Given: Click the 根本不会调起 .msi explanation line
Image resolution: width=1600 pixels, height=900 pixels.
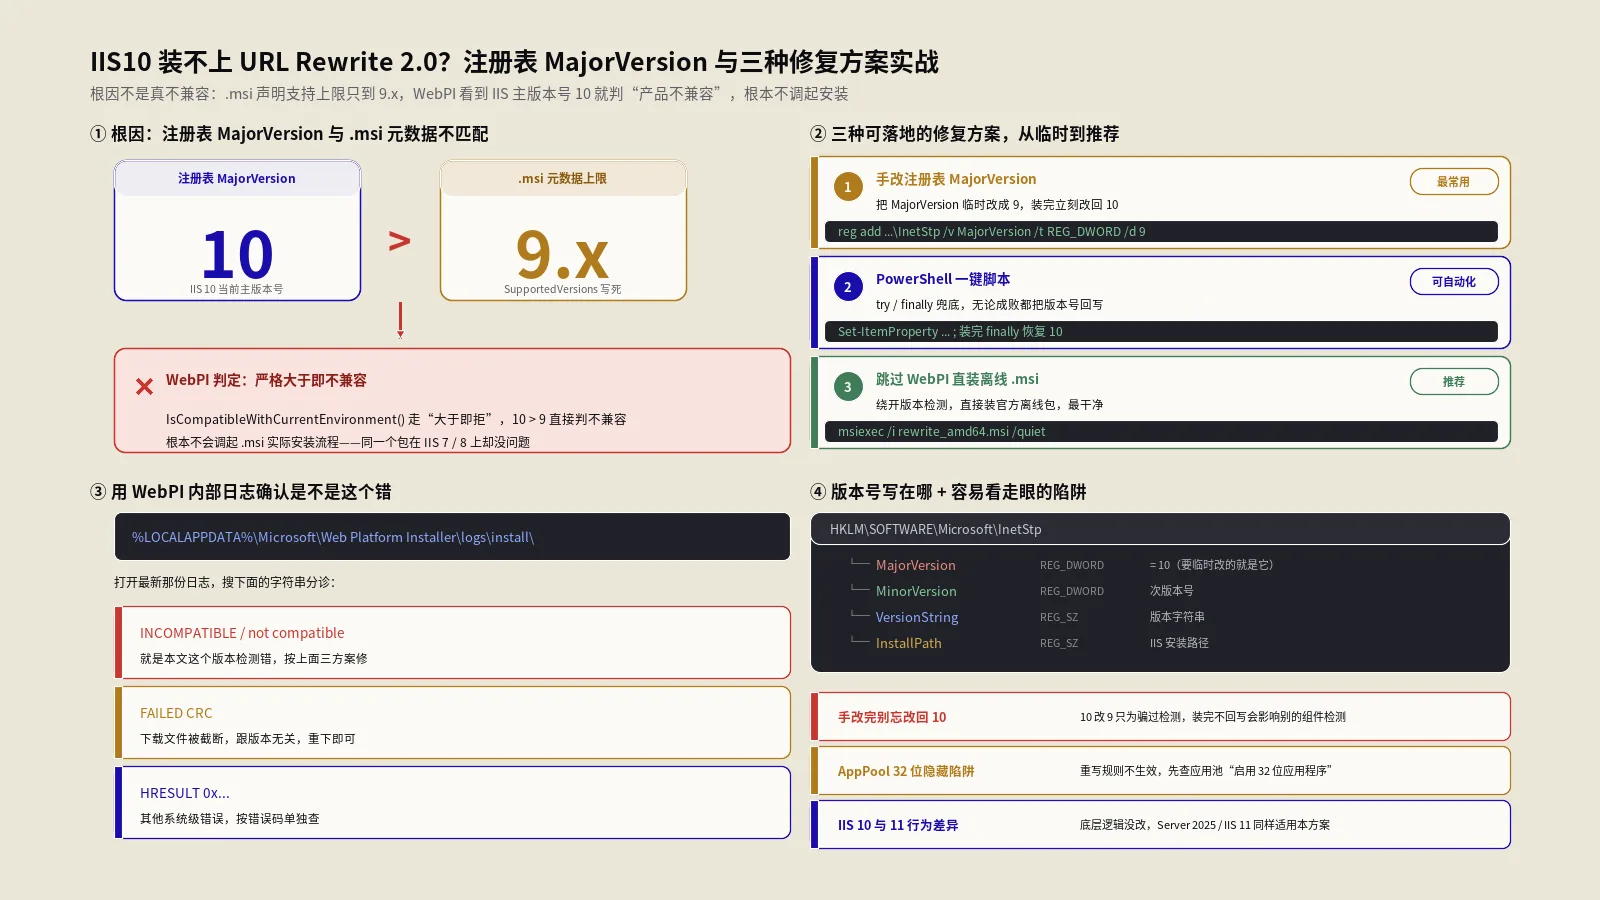Looking at the screenshot, I should [348, 442].
